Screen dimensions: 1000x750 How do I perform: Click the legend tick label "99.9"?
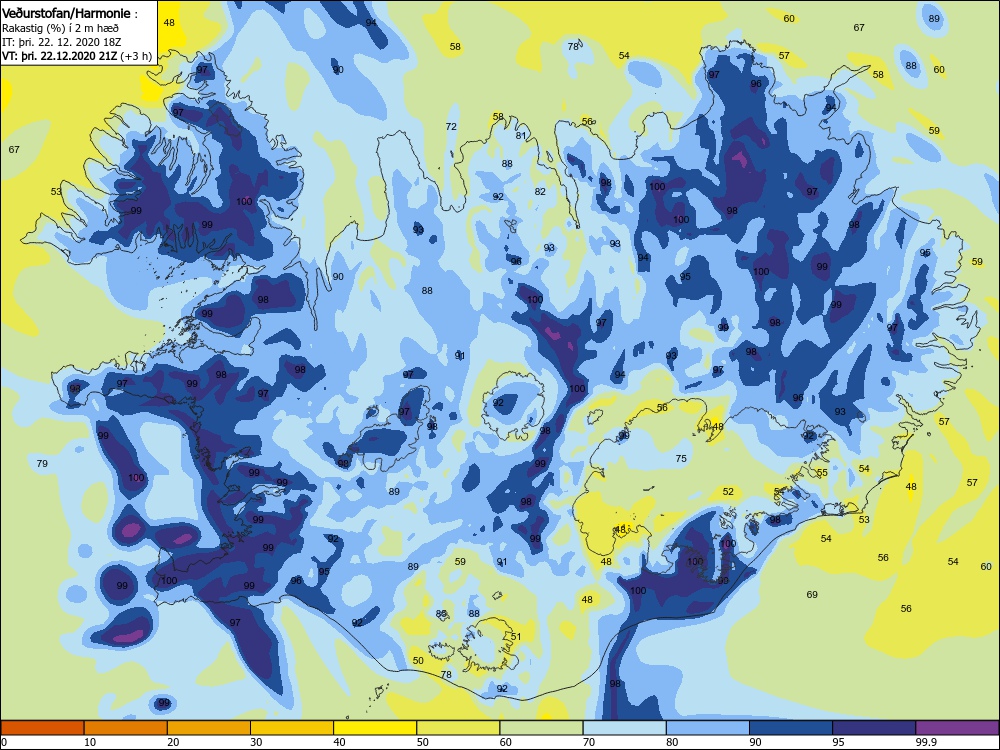(x=925, y=742)
